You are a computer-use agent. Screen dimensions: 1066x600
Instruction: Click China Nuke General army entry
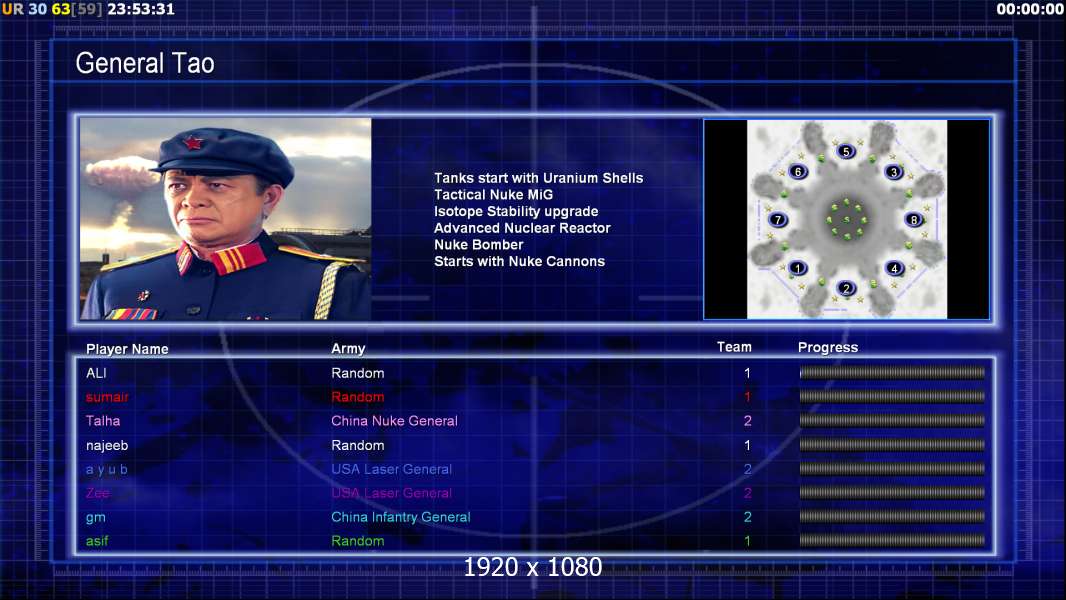point(394,421)
